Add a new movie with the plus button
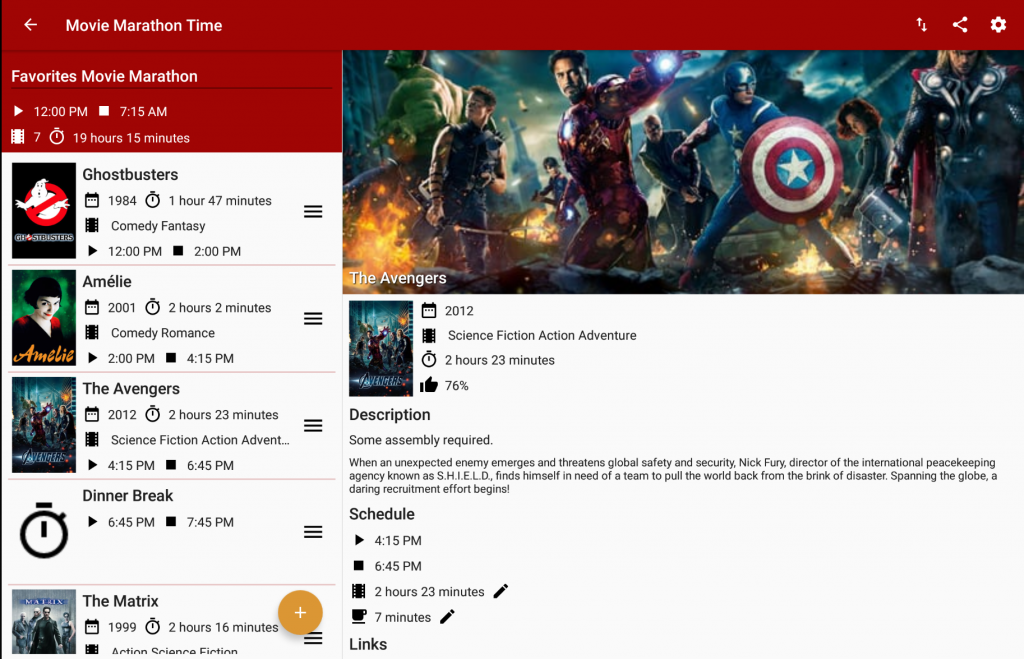The width and height of the screenshot is (1024, 659). point(300,611)
